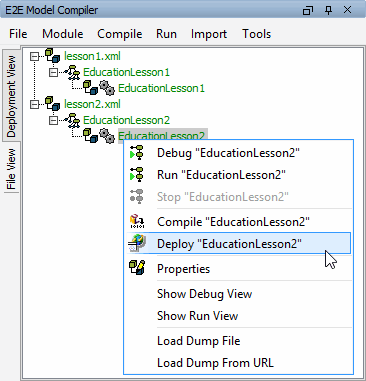Select the highlighted EducationLesson2 service leaf
The width and height of the screenshot is (366, 381).
point(163,135)
